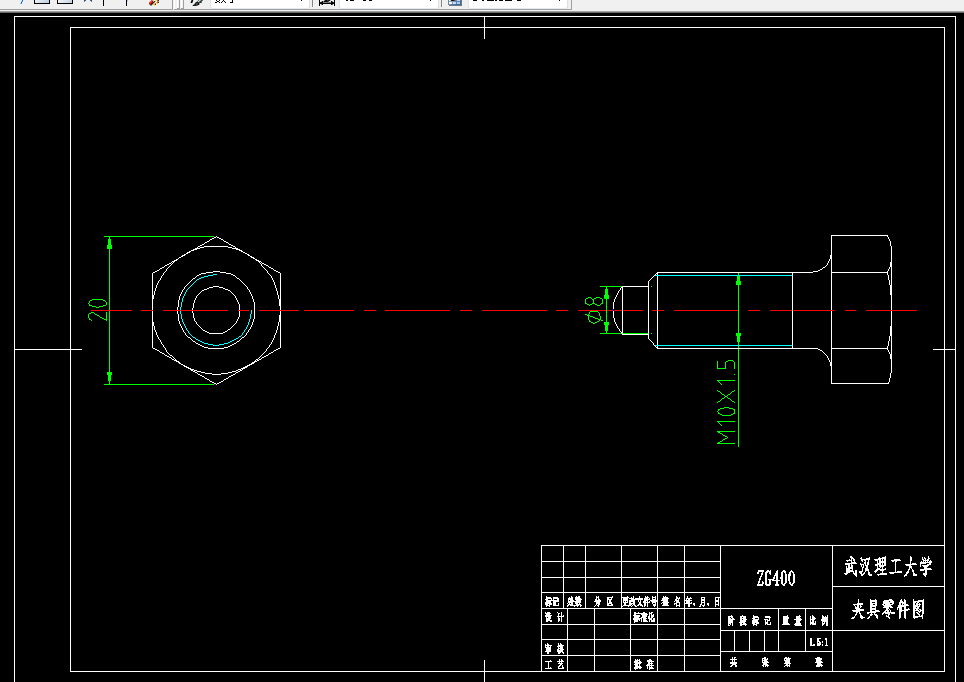Click the 武汉理工大学 text in title block

pos(888,566)
